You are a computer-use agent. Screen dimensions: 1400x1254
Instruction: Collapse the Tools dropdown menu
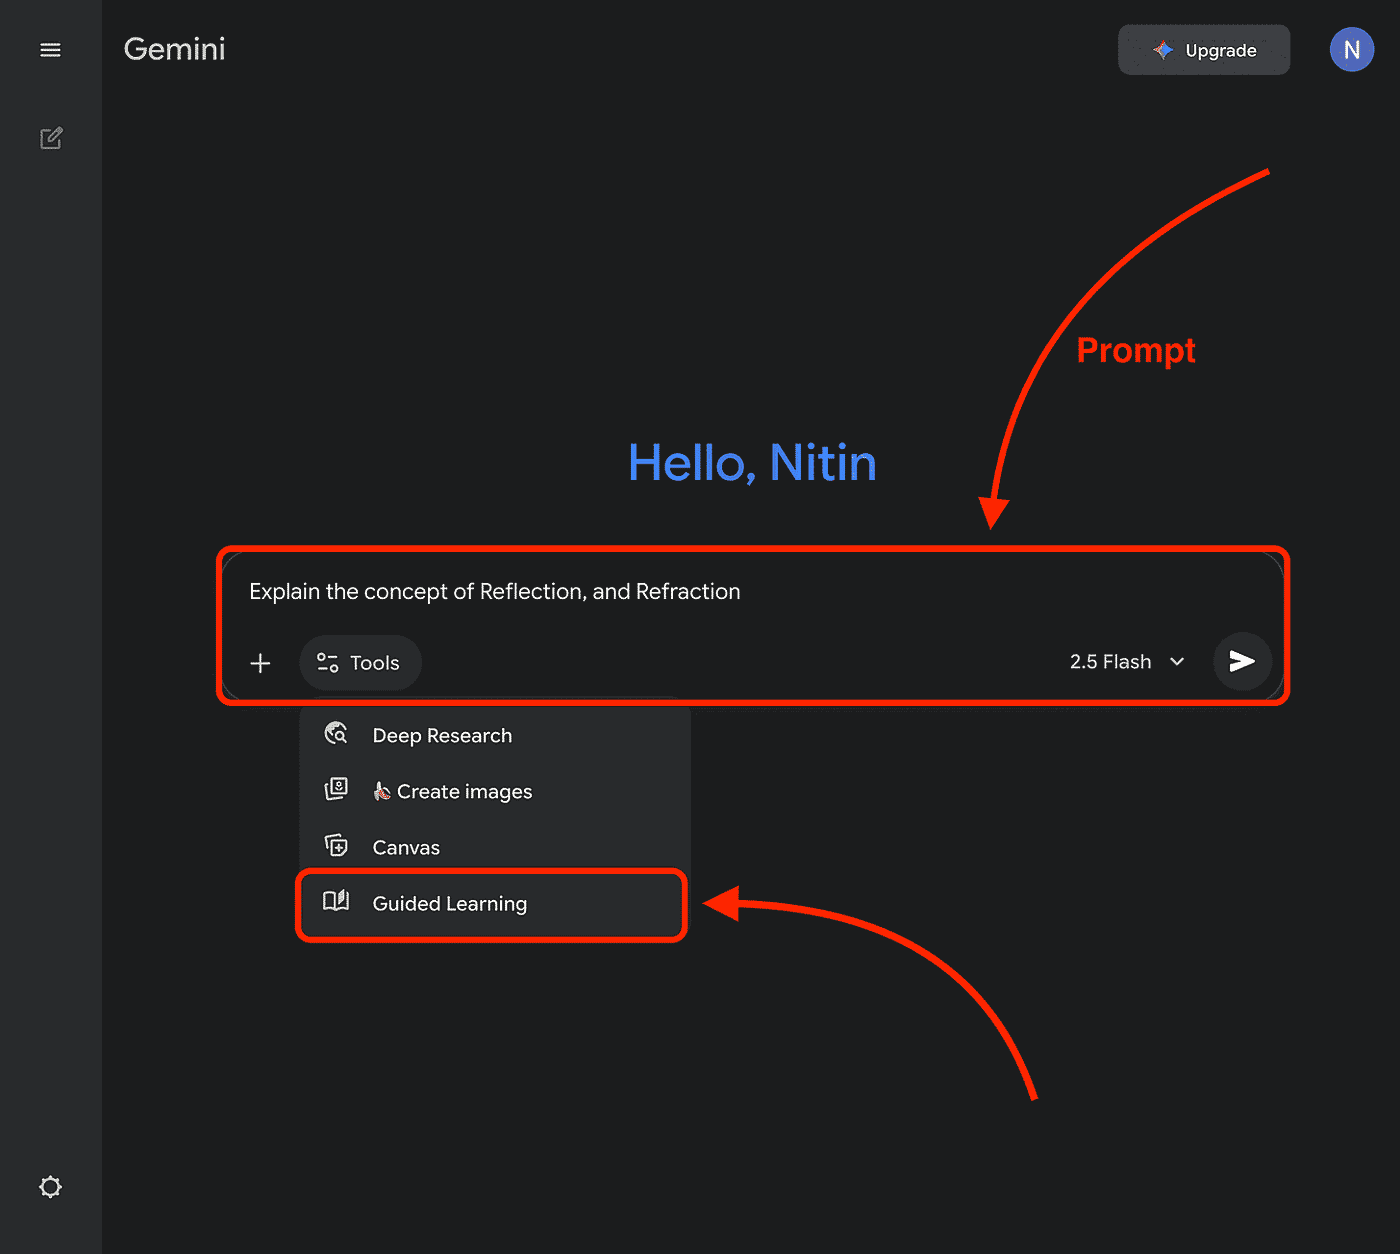pos(360,663)
